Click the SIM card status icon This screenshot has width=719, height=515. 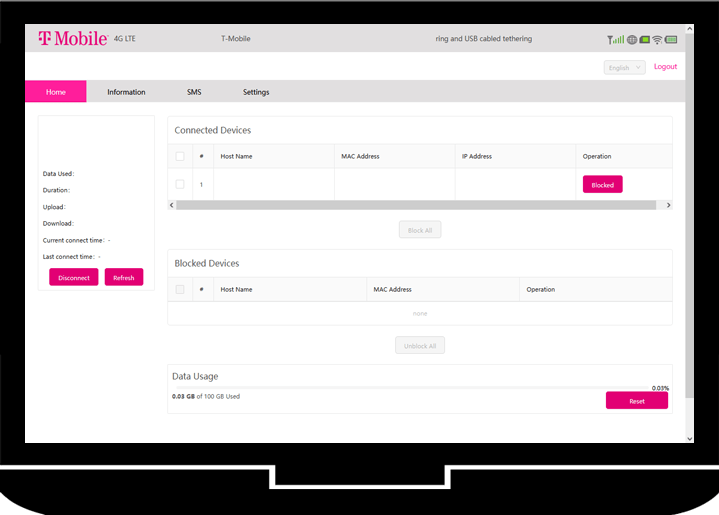click(644, 40)
